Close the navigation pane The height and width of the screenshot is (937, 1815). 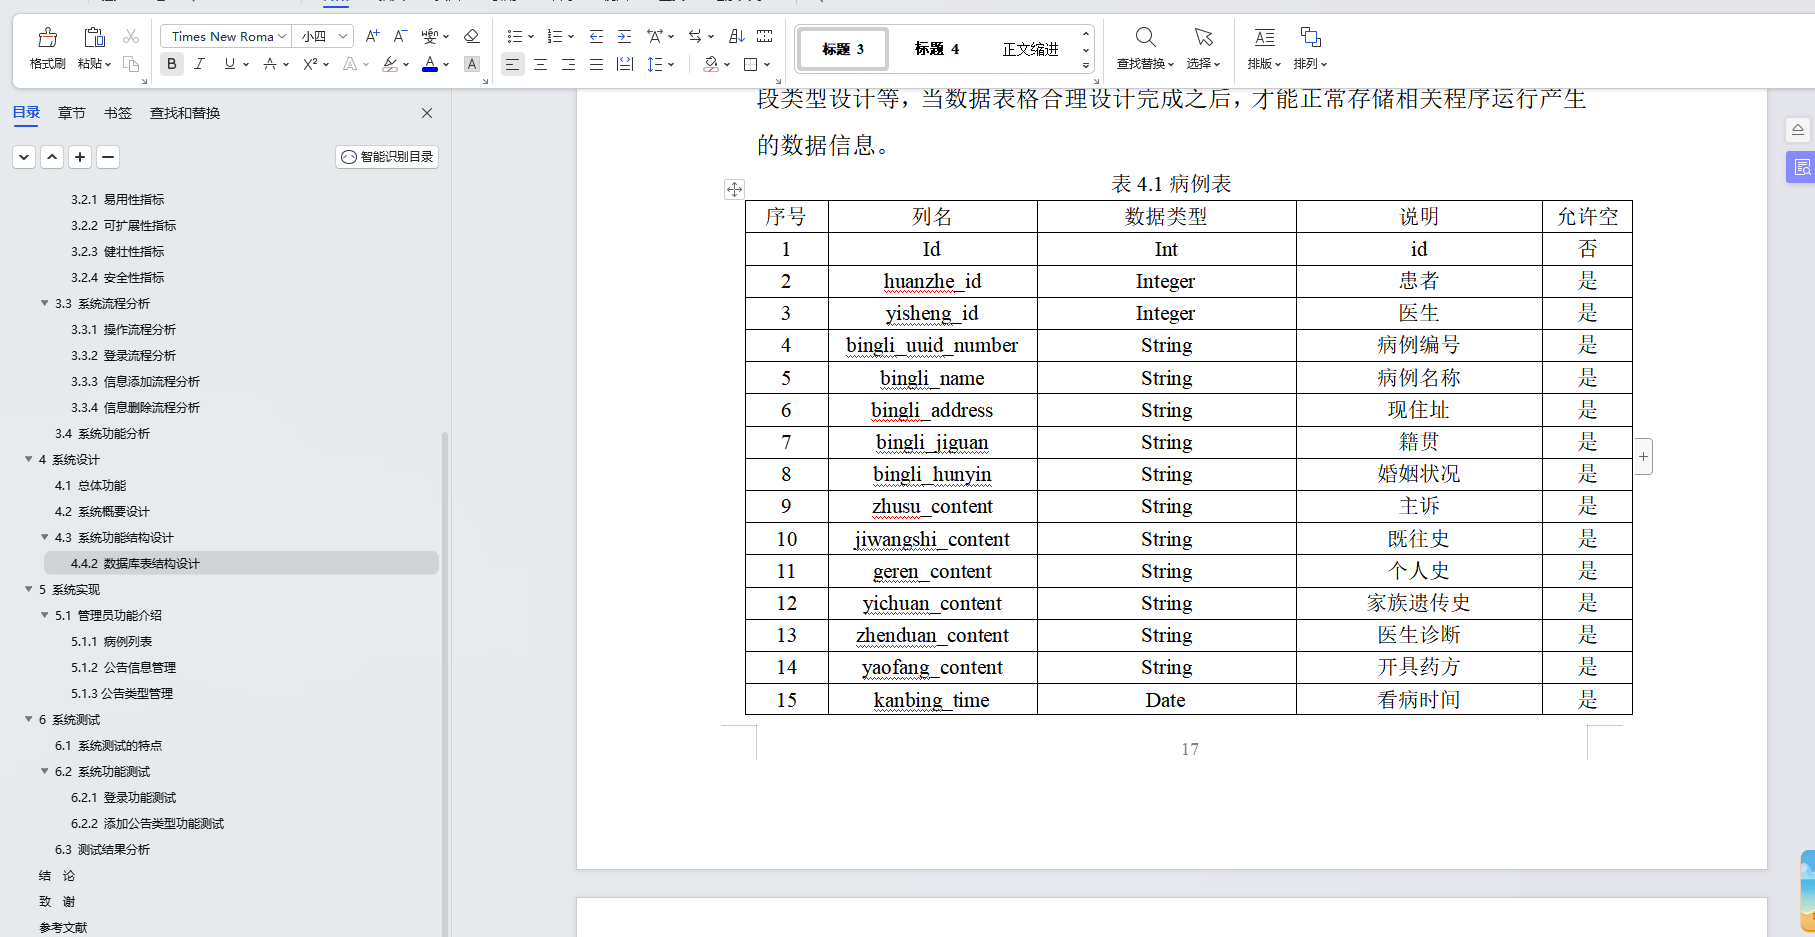coord(427,113)
